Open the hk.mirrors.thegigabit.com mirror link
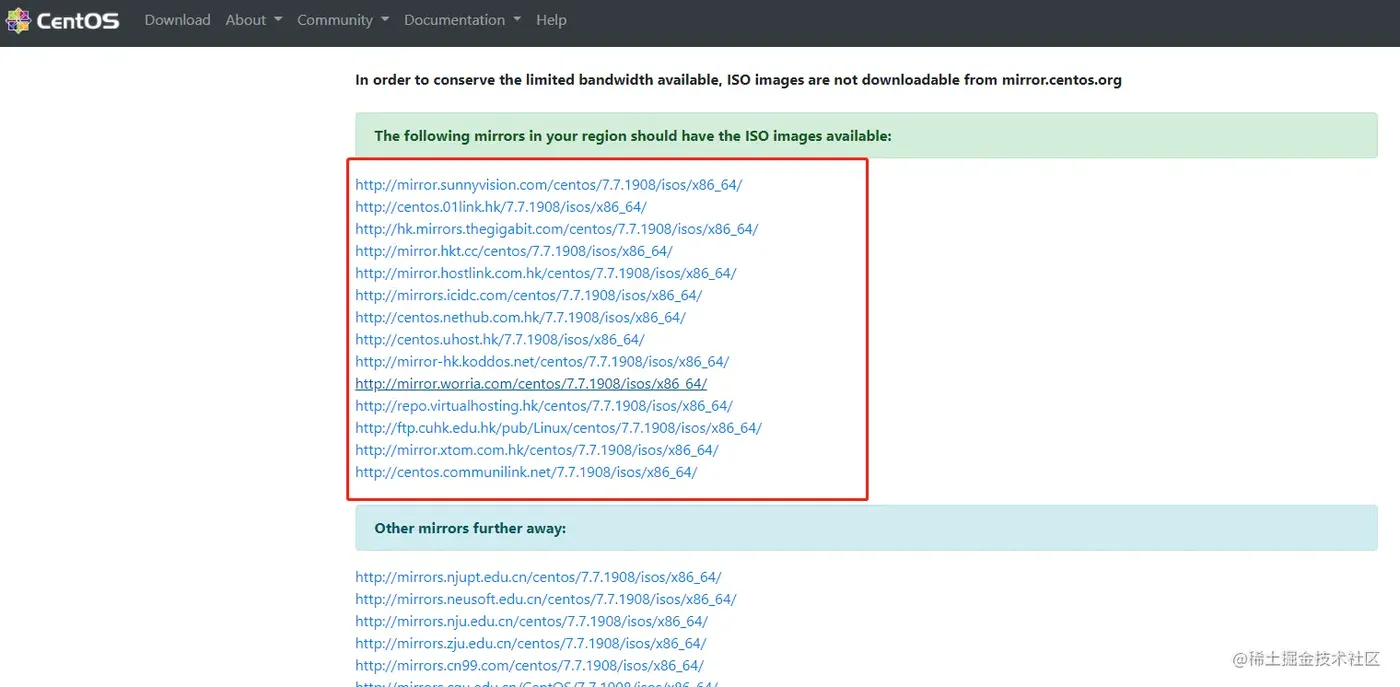This screenshot has height=687, width=1400. (557, 229)
